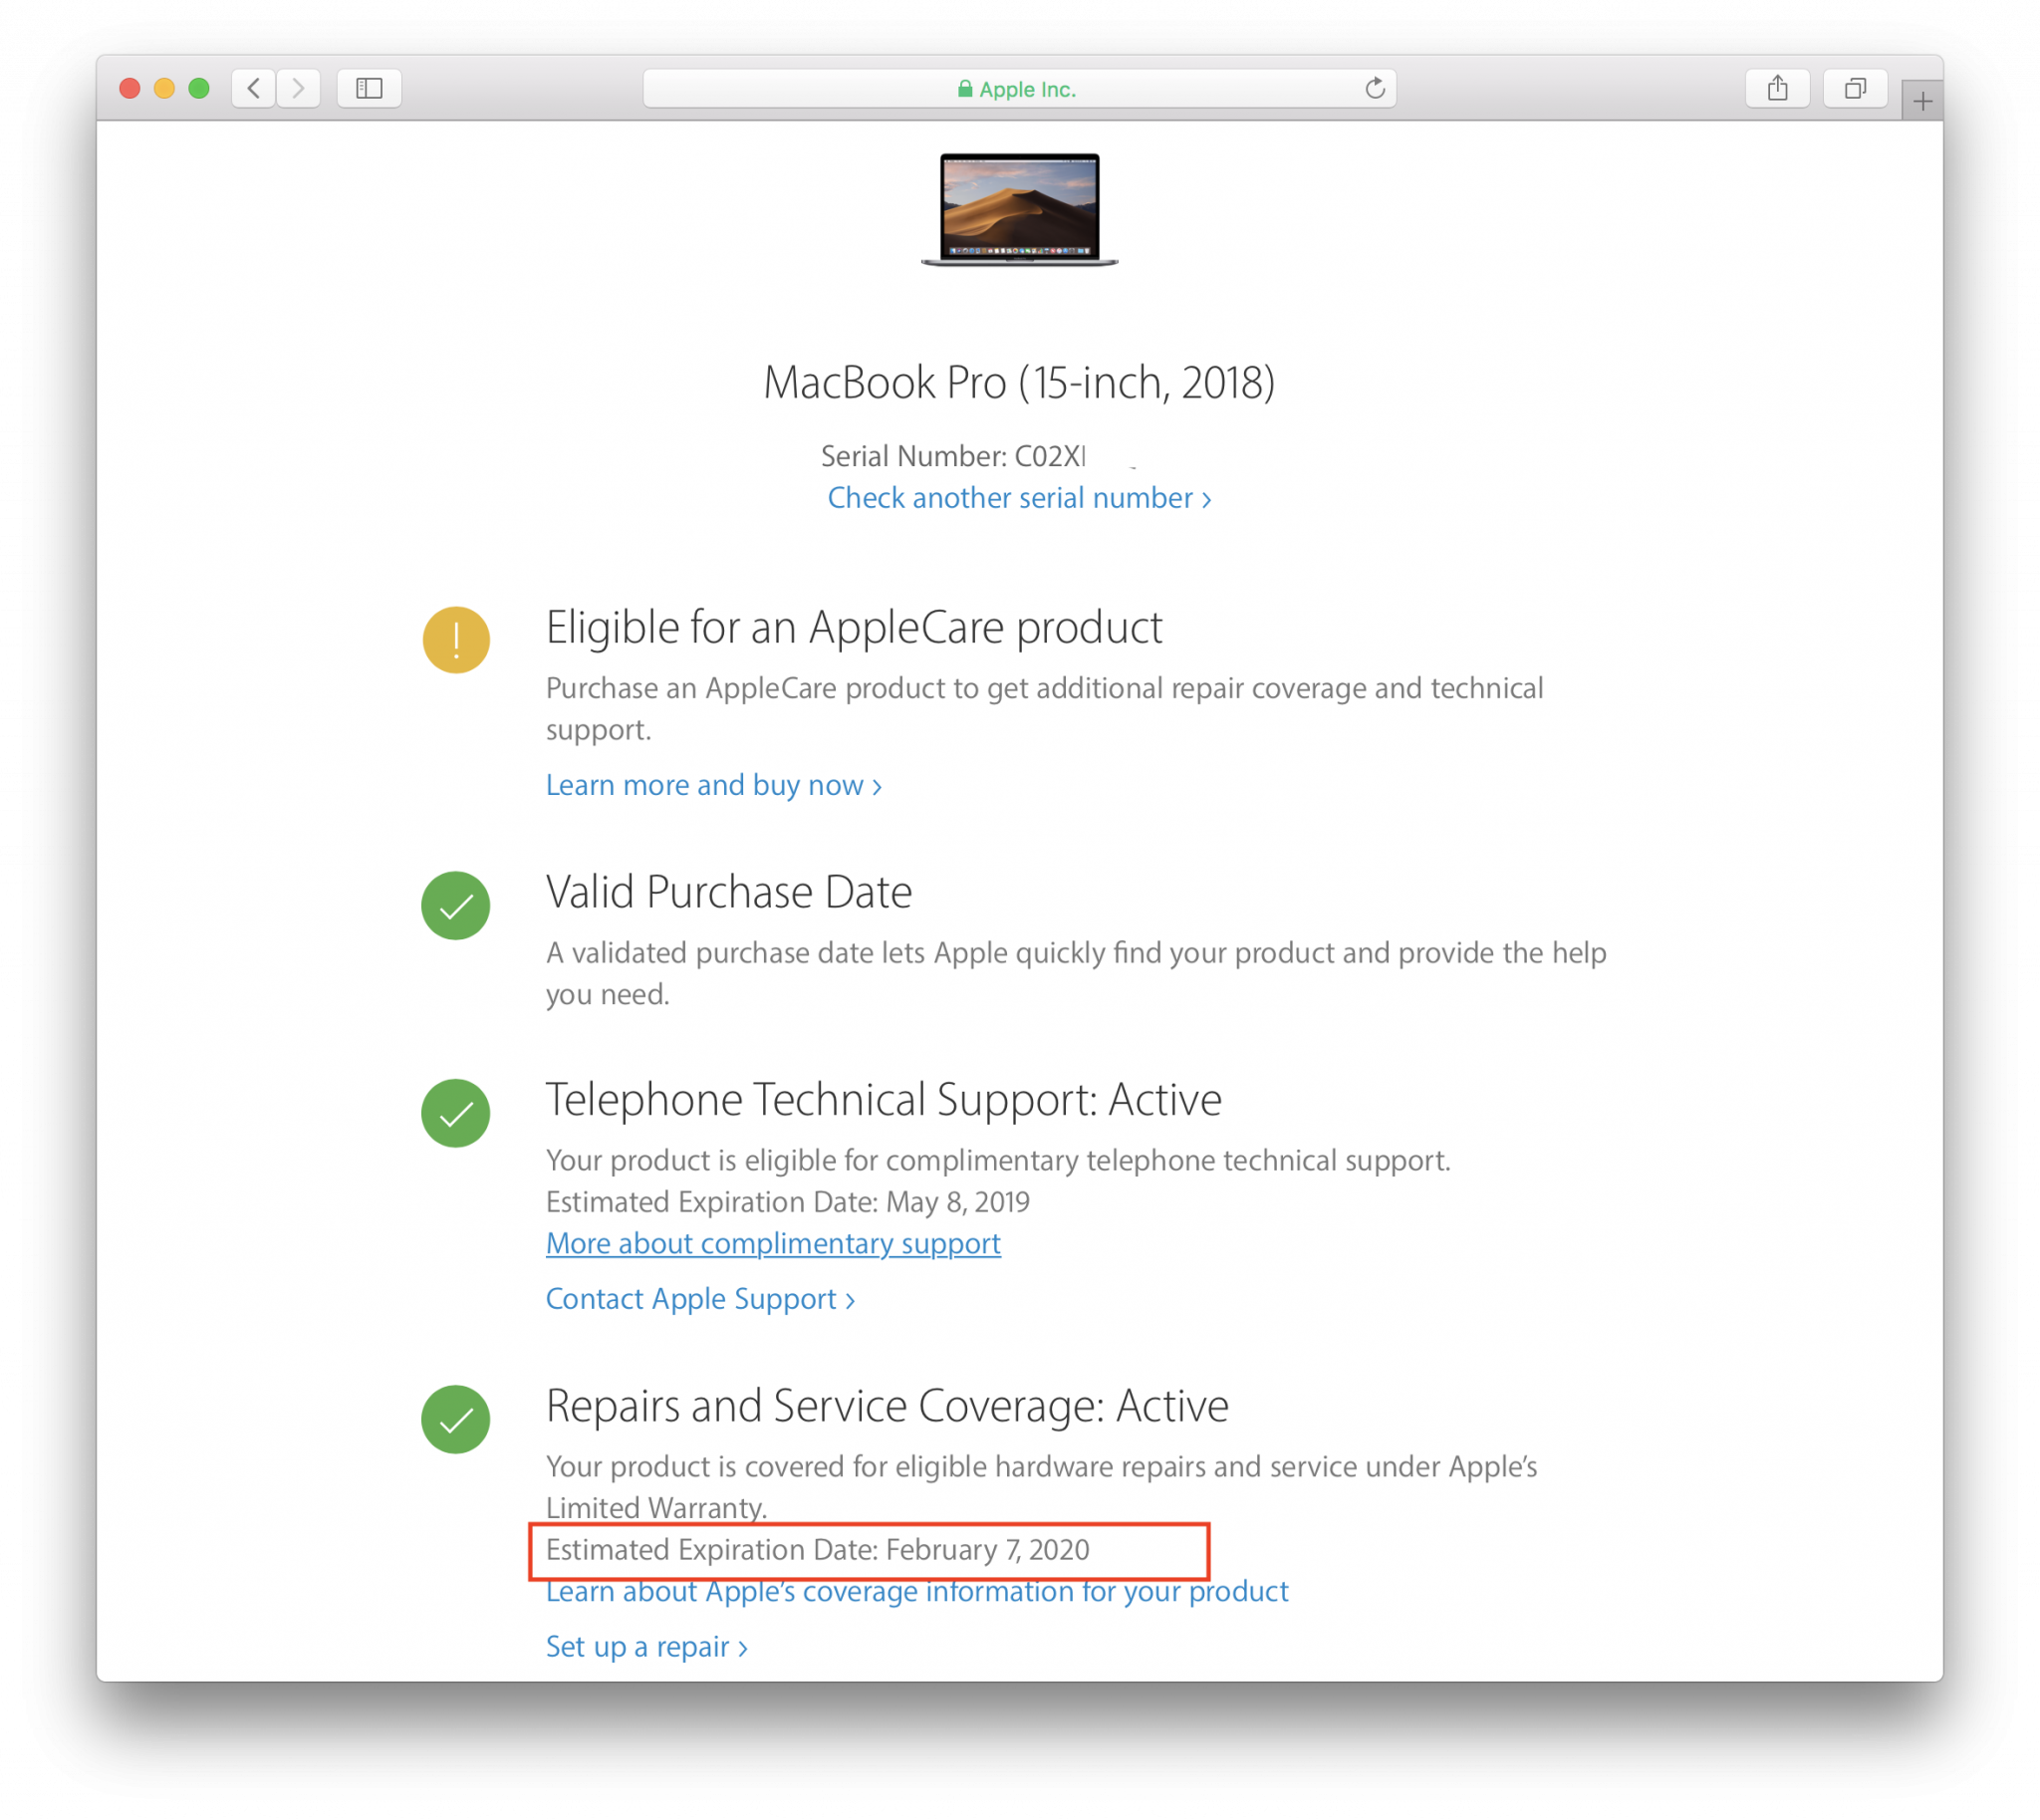Click the Safari back arrow button
This screenshot has height=1820, width=2040.
[x=254, y=88]
